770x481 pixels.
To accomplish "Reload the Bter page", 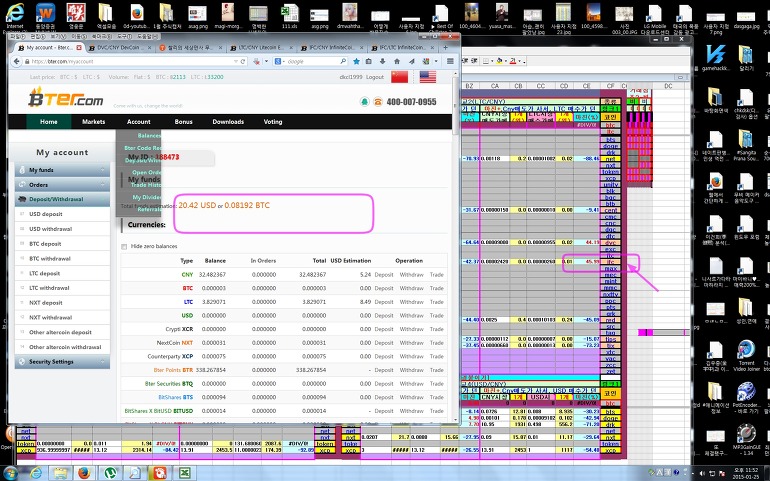I will point(243,61).
